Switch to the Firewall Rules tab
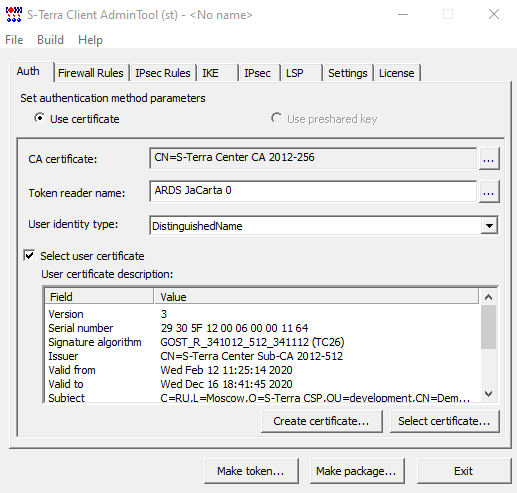The image size is (517, 493). [x=91, y=73]
